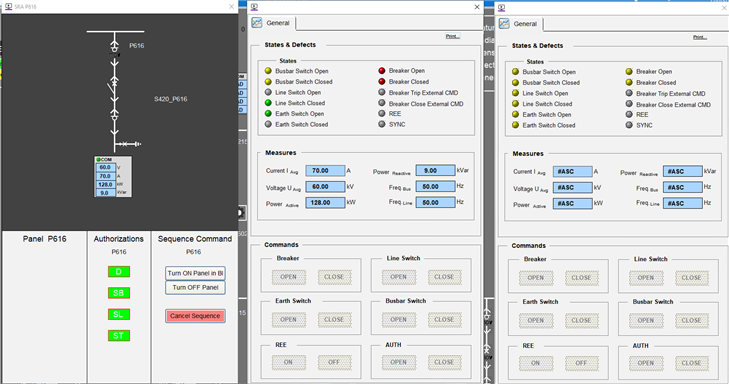Click the green COM indicator in measurement box
The image size is (729, 384).
(x=99, y=159)
